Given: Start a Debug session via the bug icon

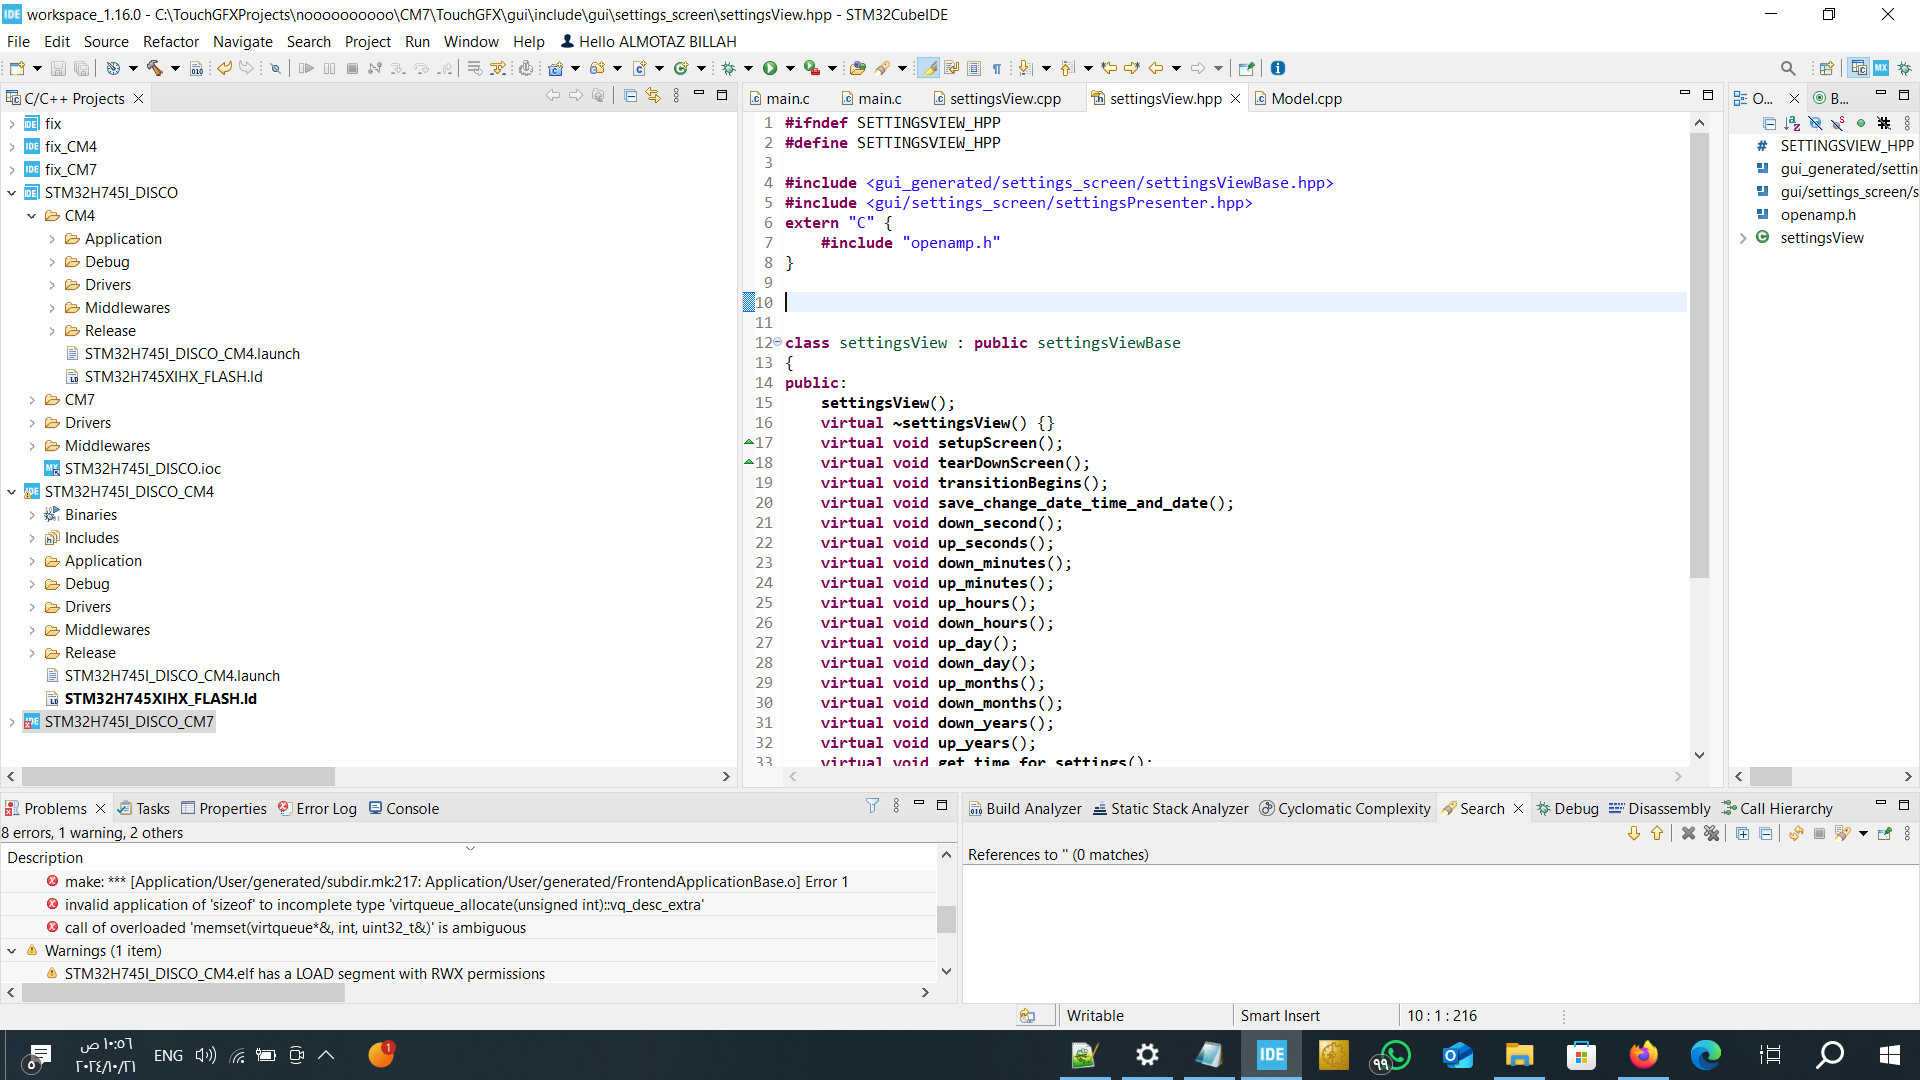Looking at the screenshot, I should click(x=728, y=68).
